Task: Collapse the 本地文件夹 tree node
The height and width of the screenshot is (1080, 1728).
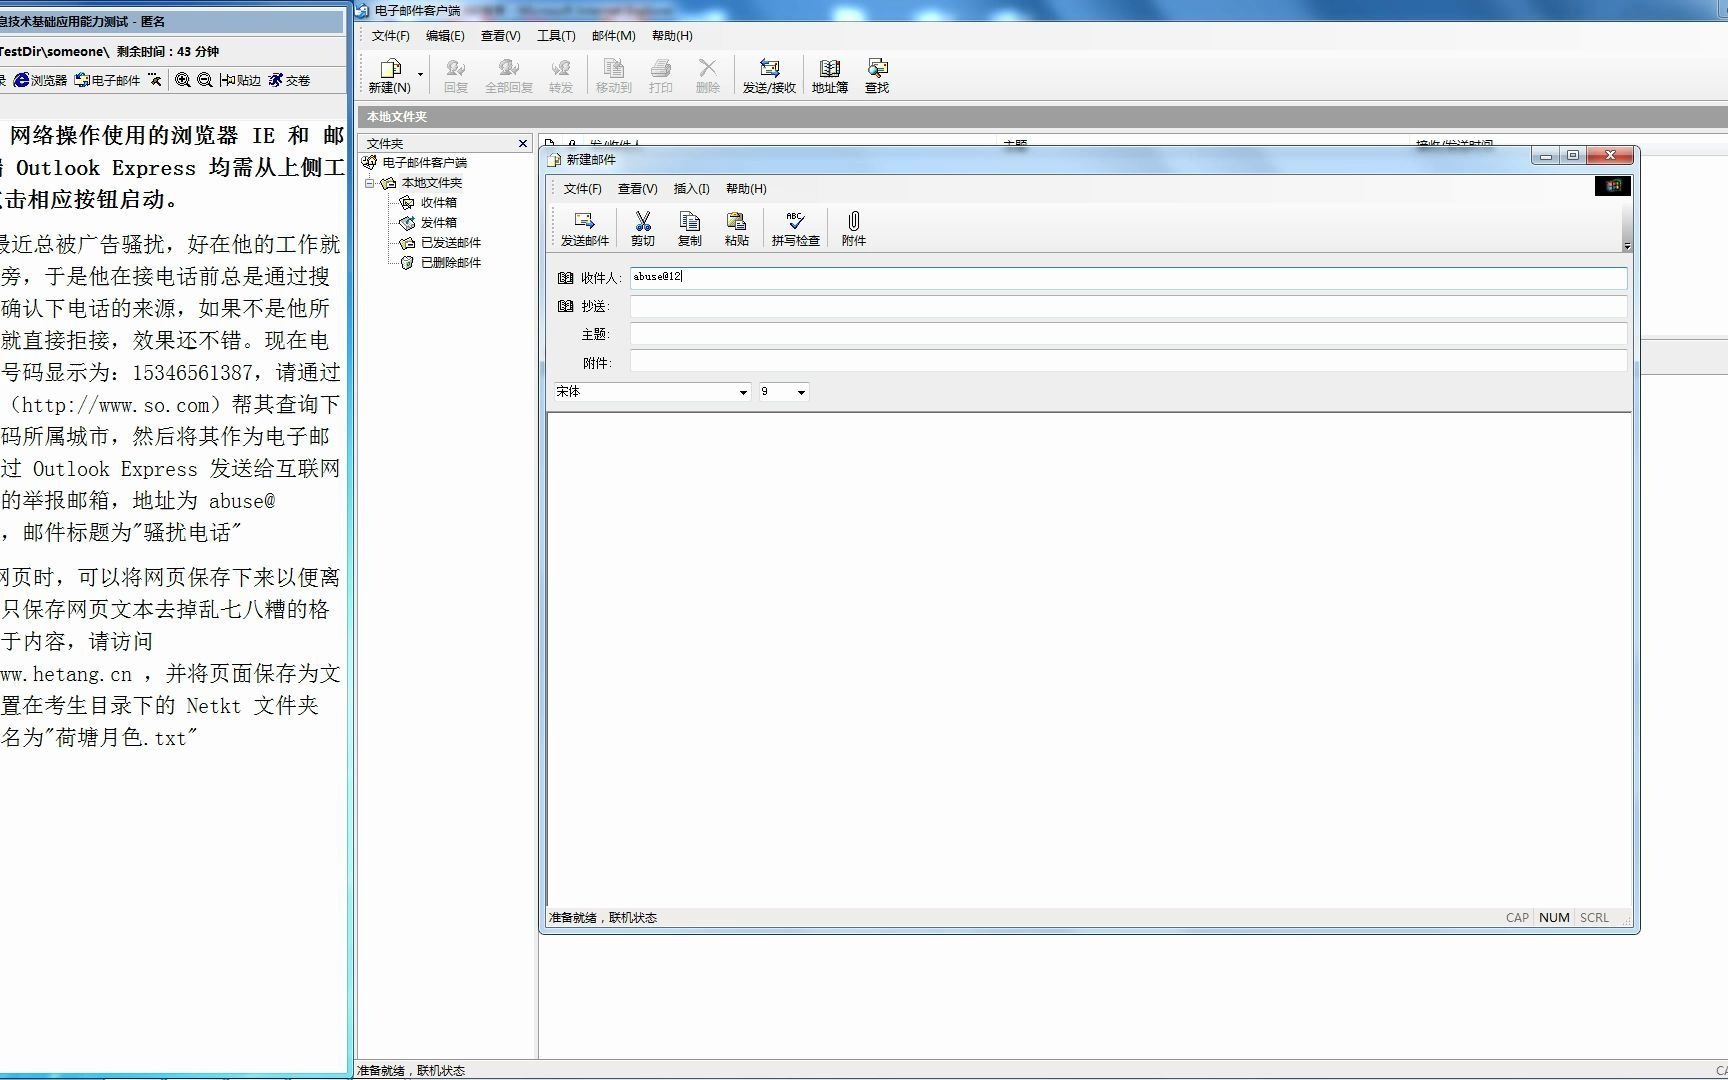Action: [369, 183]
